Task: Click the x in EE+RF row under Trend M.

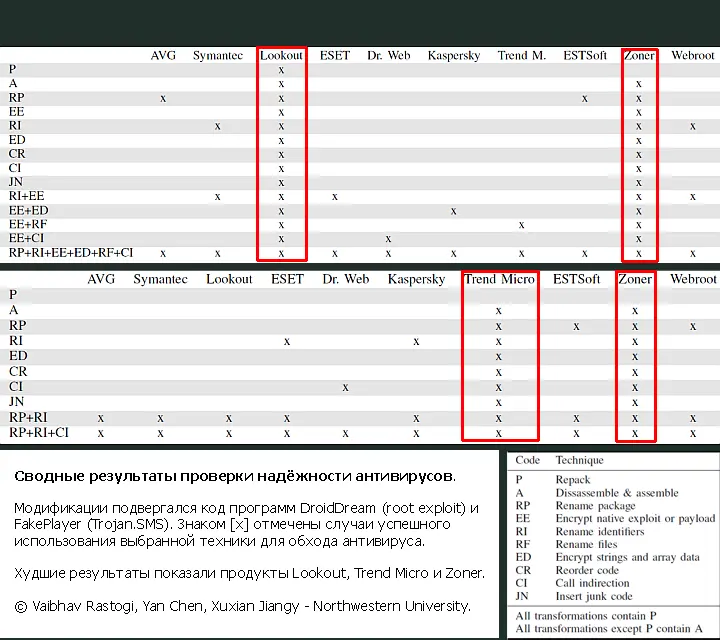Action: point(521,225)
